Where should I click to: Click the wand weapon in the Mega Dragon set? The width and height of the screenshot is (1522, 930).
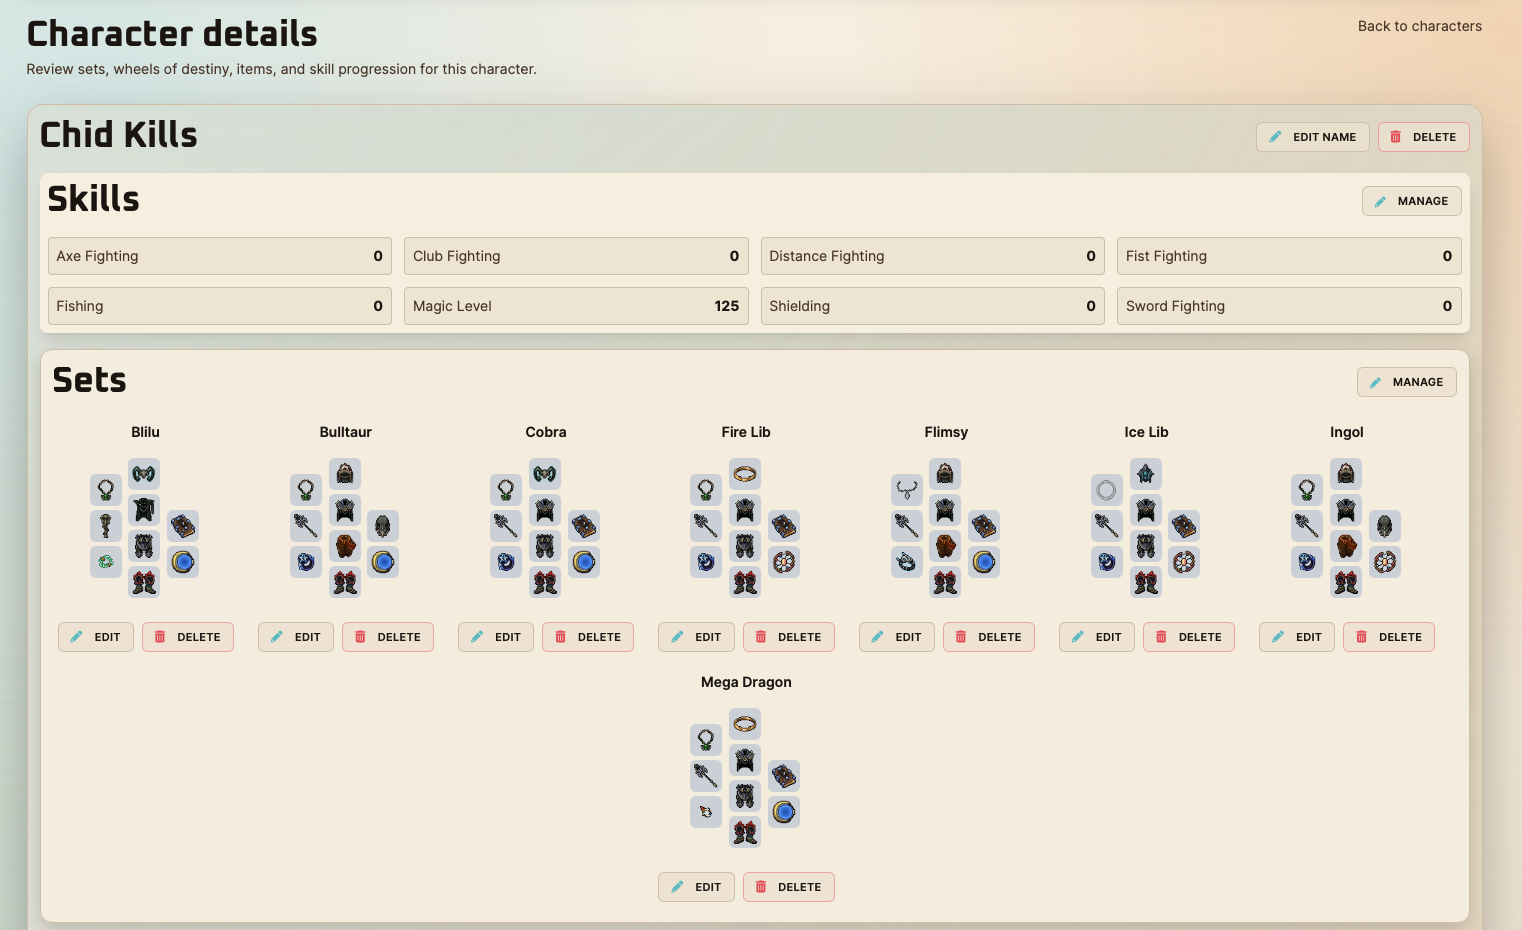[706, 776]
